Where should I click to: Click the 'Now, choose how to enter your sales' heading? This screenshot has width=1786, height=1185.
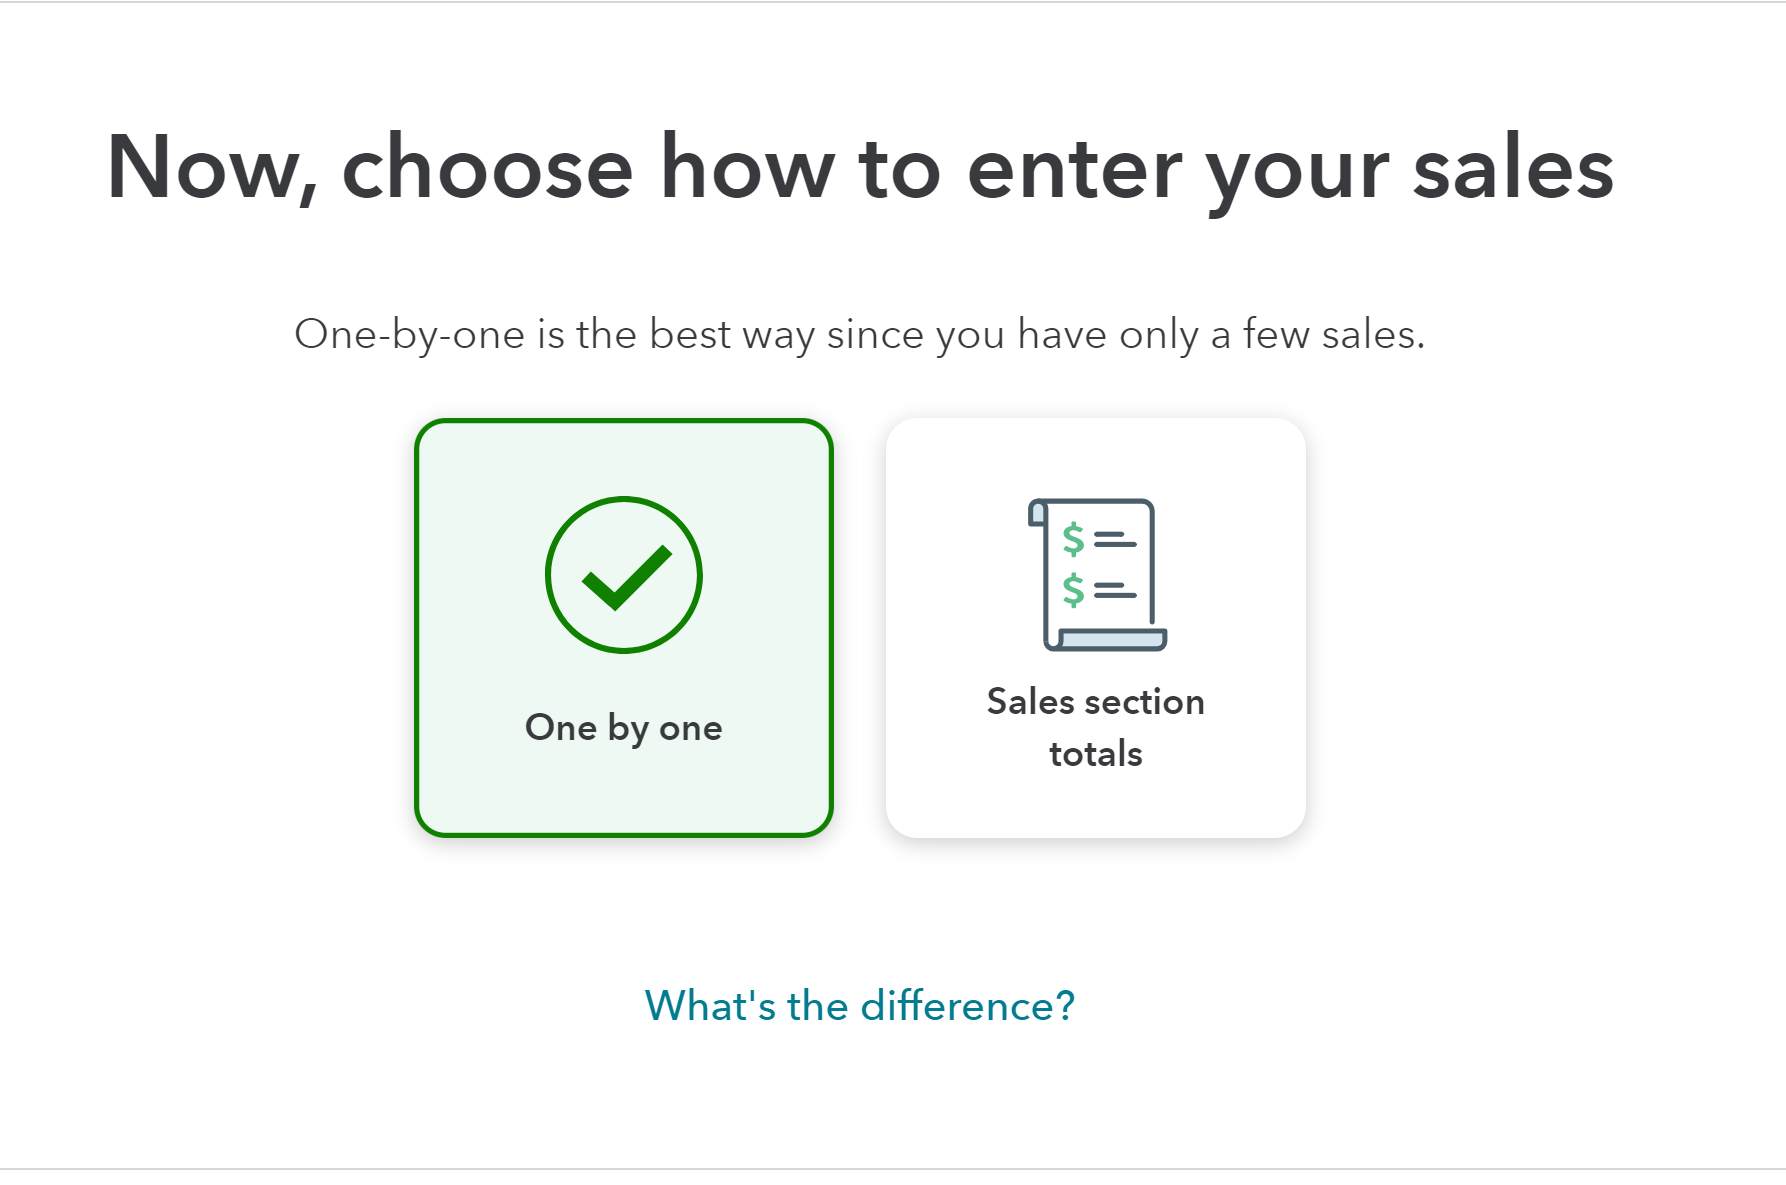tap(860, 168)
